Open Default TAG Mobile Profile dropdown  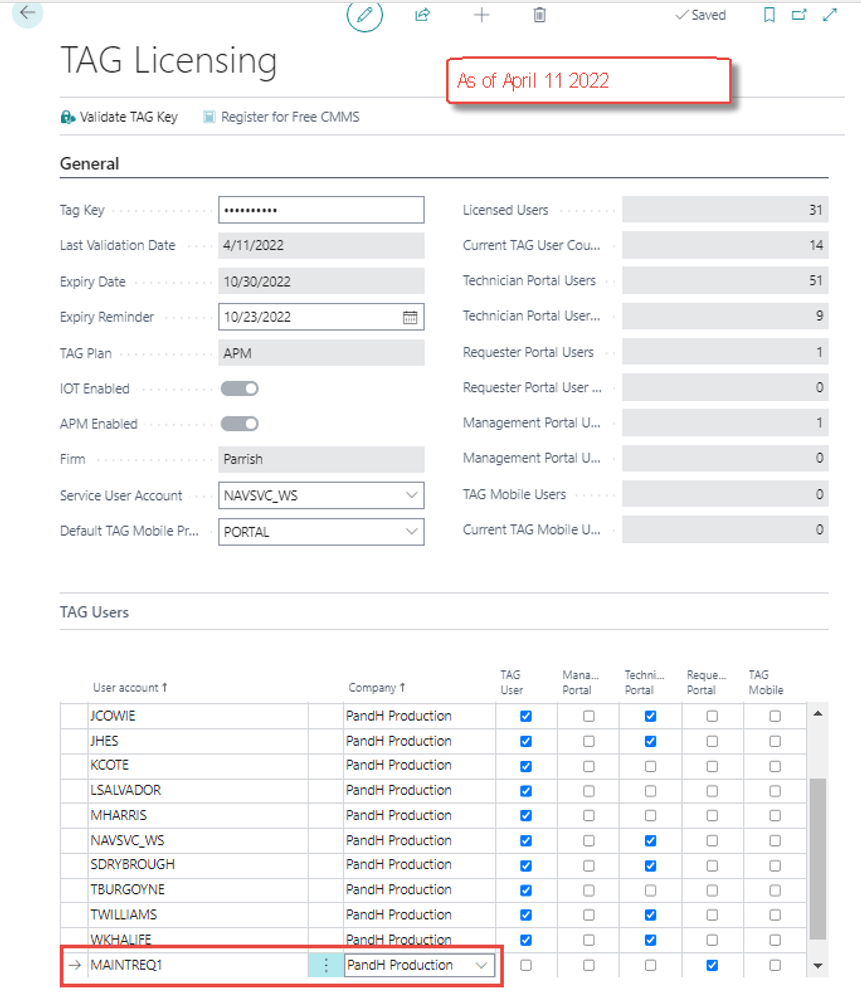point(411,532)
